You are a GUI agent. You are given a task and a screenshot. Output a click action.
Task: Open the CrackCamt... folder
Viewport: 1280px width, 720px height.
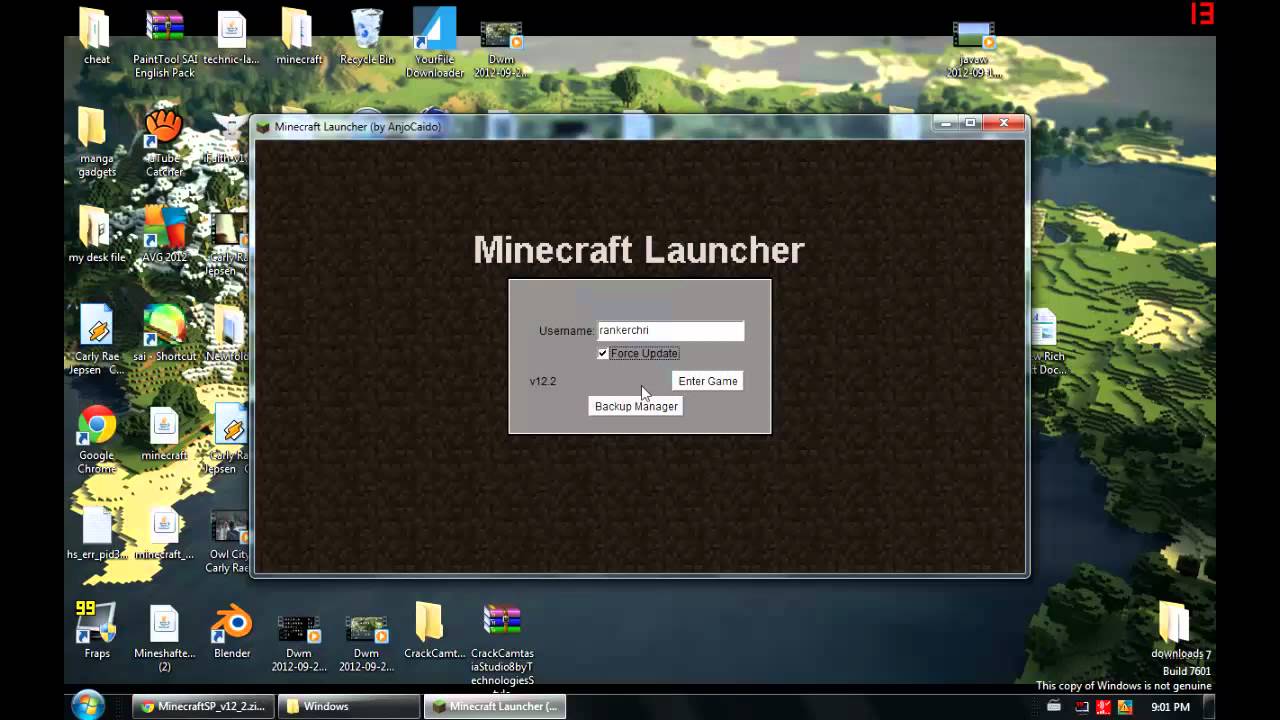pyautogui.click(x=434, y=630)
